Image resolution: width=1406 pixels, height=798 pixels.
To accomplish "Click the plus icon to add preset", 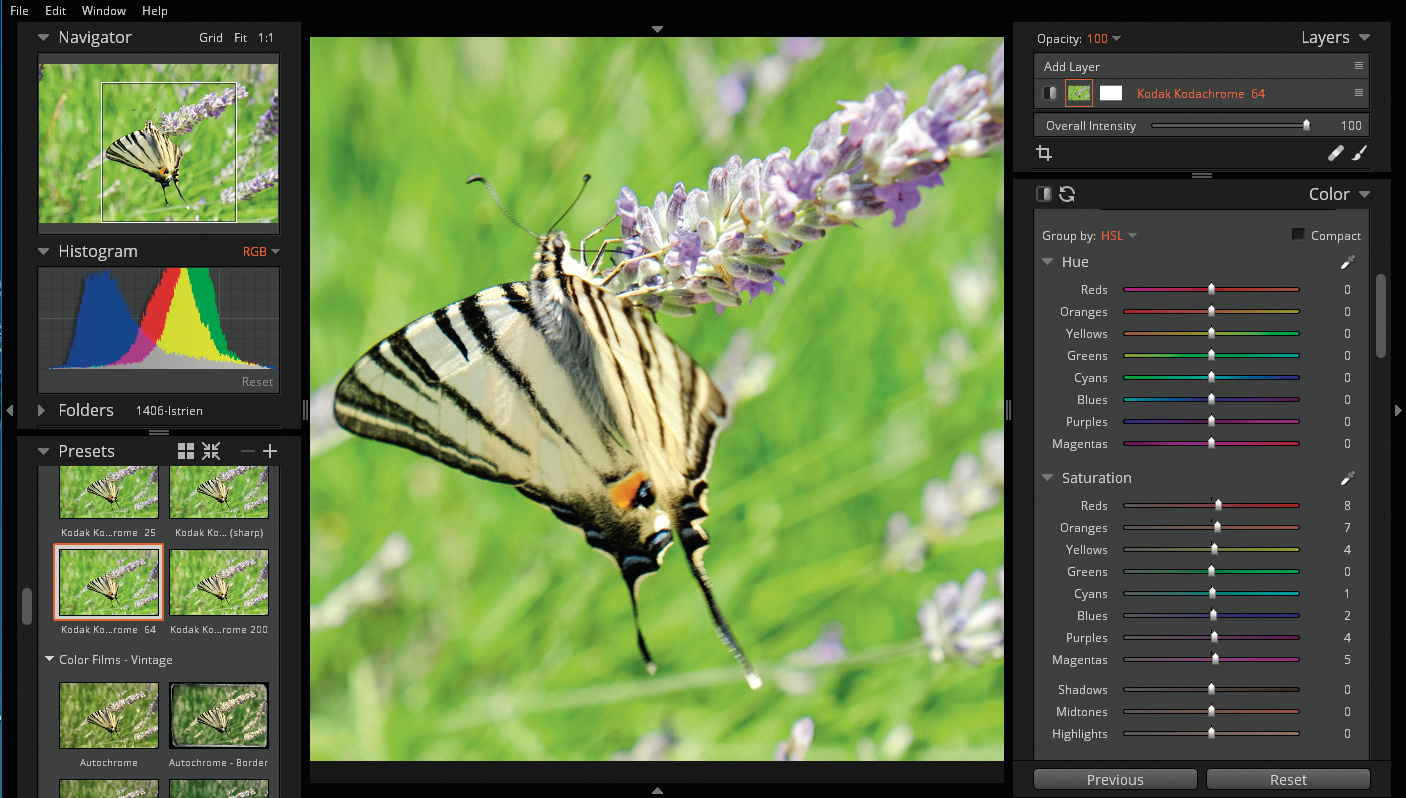I will click(x=269, y=451).
